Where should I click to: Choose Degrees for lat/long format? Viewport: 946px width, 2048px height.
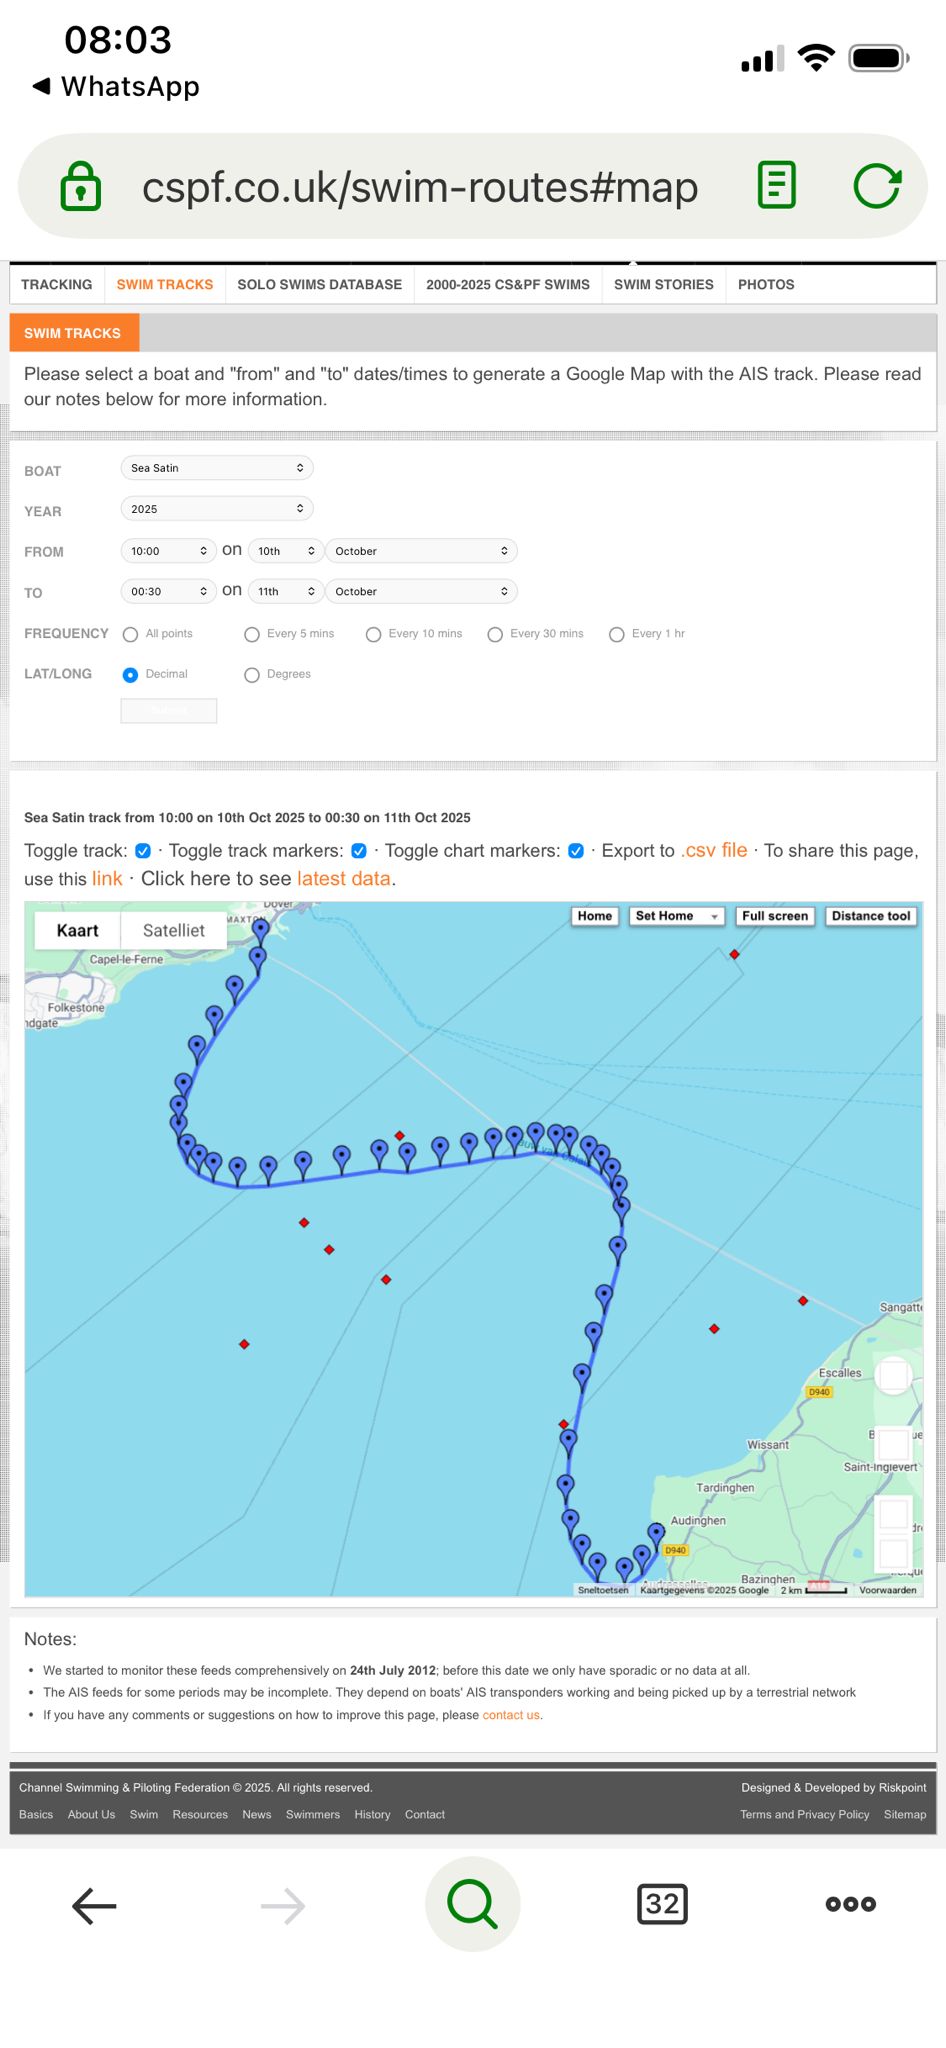[252, 675]
